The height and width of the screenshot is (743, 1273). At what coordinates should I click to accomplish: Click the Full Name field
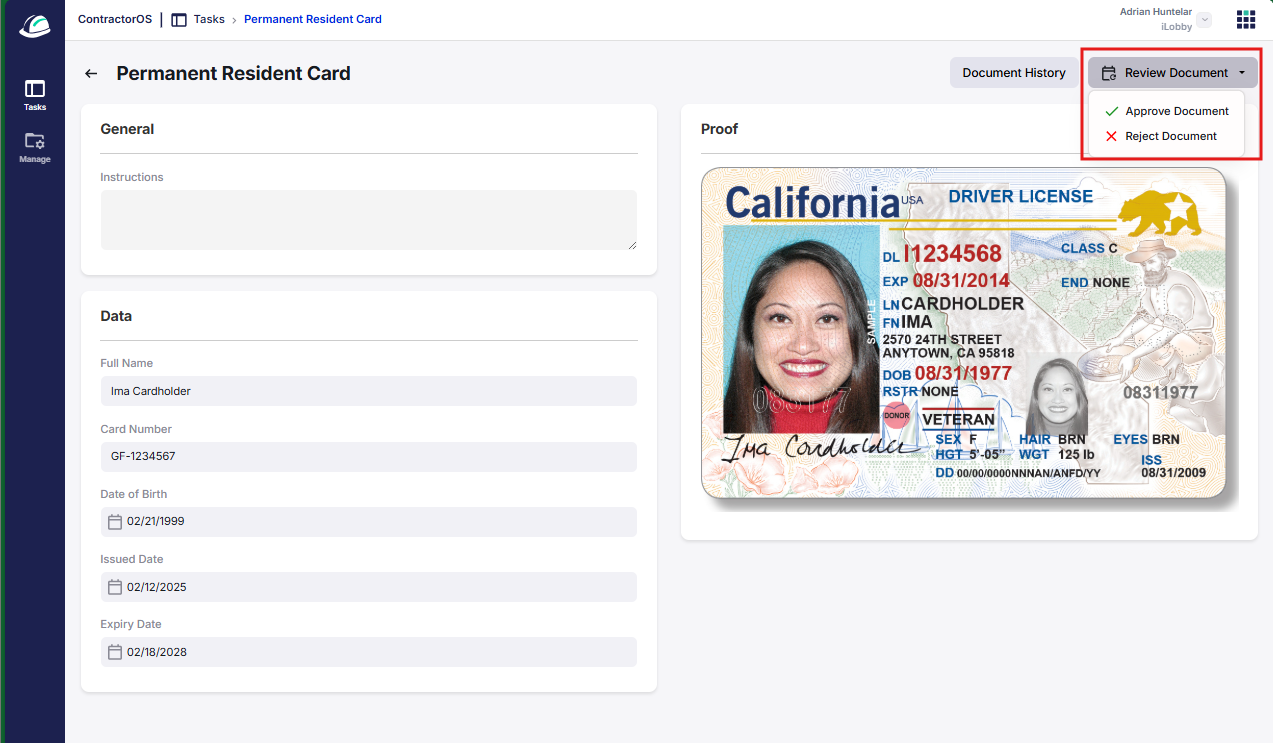click(368, 391)
